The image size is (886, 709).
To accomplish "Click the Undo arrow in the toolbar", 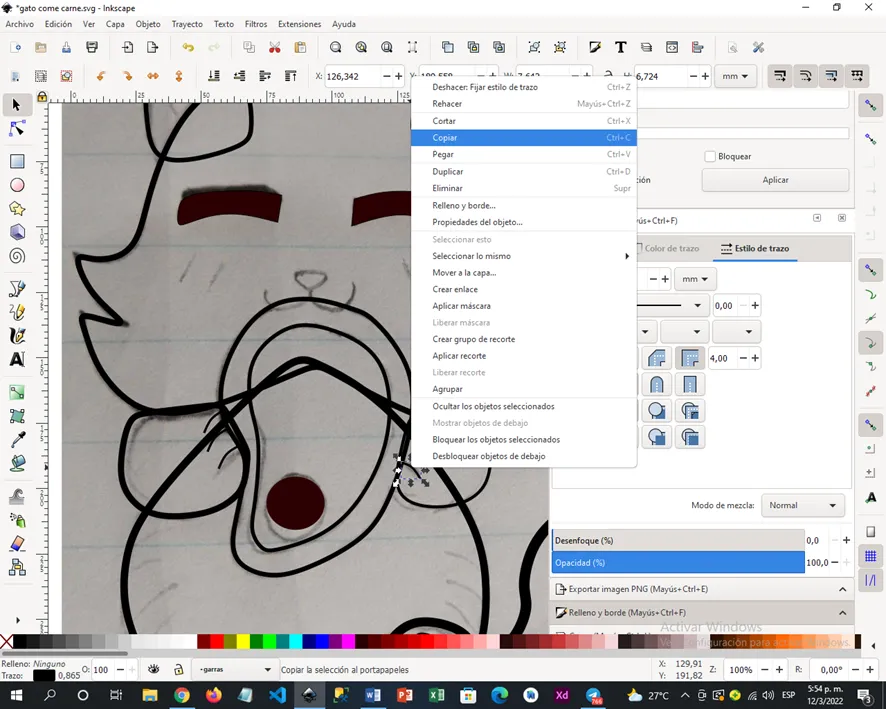I will (188, 47).
